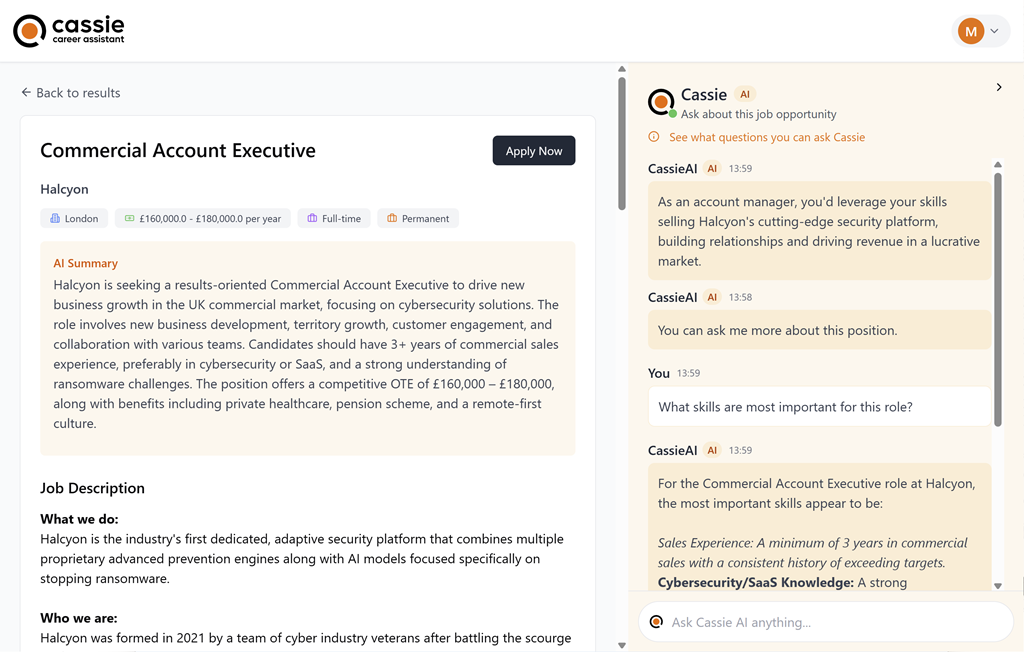Viewport: 1024px width, 652px height.
Task: Select the Permanent tag
Action: pyautogui.click(x=418, y=218)
